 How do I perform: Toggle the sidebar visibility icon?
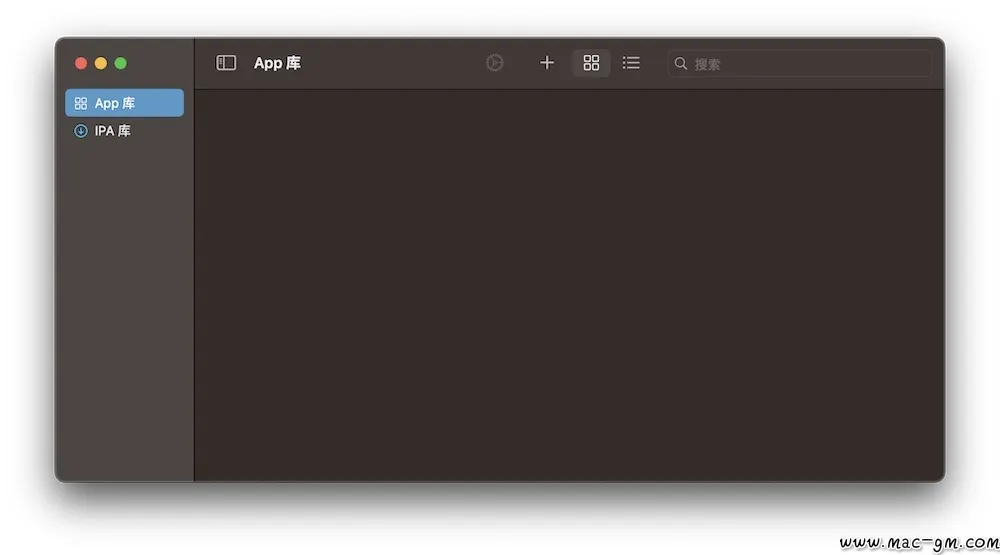pos(226,63)
